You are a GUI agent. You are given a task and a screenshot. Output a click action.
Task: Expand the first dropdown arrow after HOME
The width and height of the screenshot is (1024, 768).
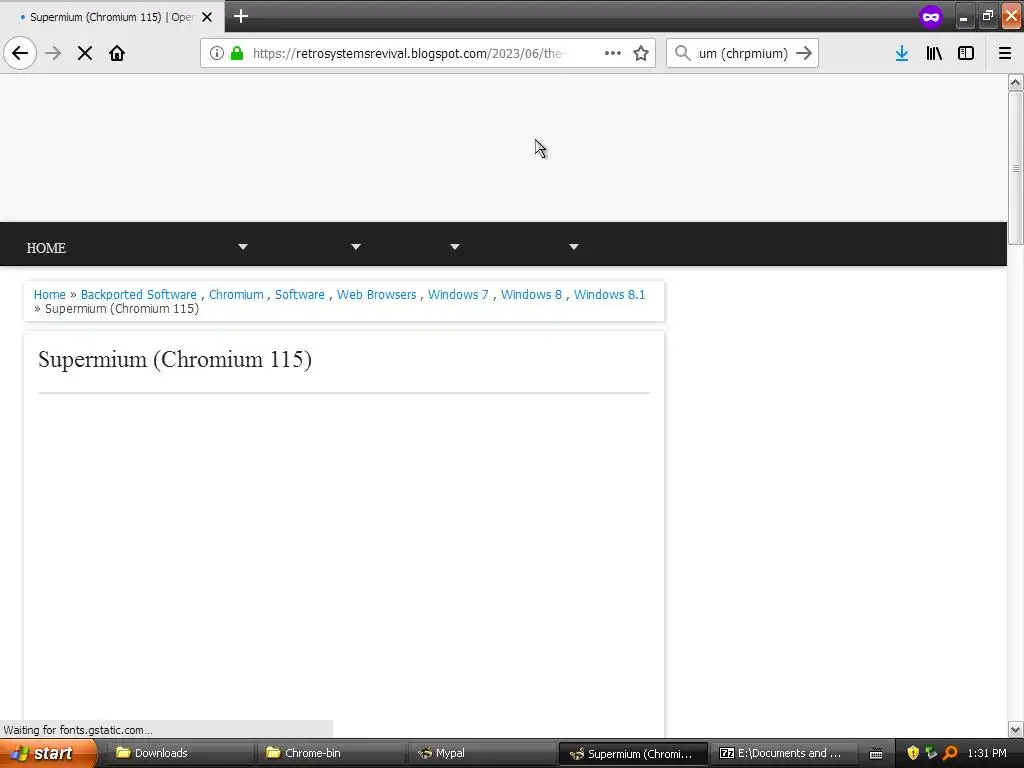pos(243,247)
